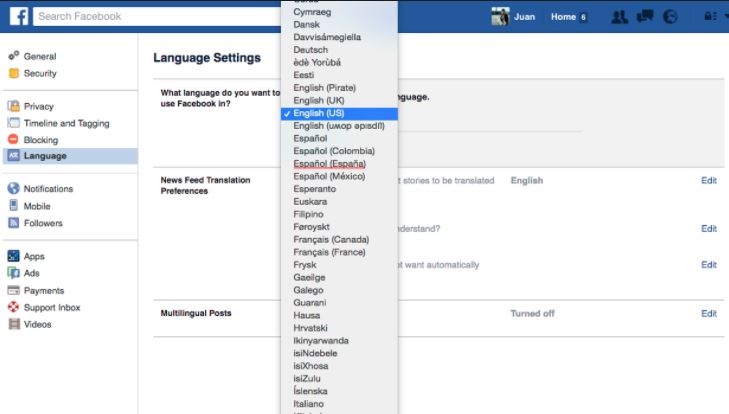Click the Followers feed icon
The image size is (729, 414).
point(13,223)
